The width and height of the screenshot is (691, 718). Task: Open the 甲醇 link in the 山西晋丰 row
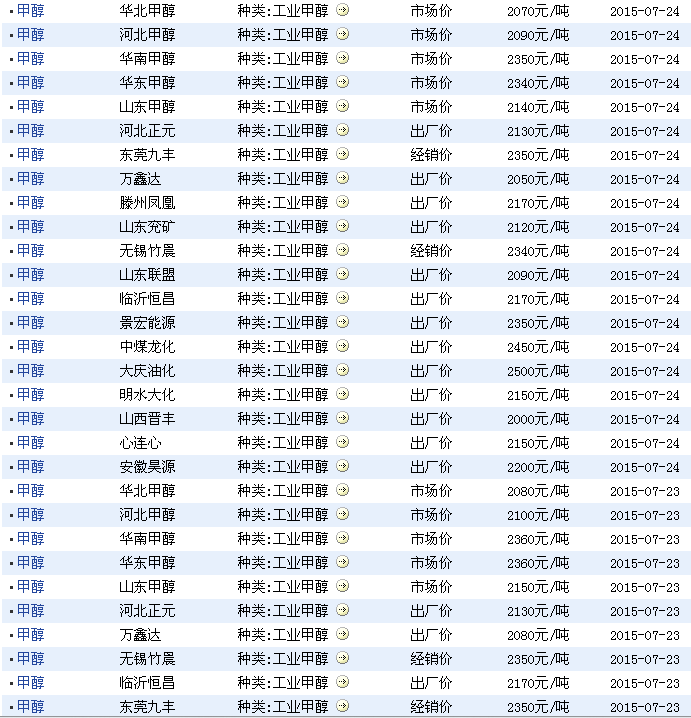click(x=31, y=418)
